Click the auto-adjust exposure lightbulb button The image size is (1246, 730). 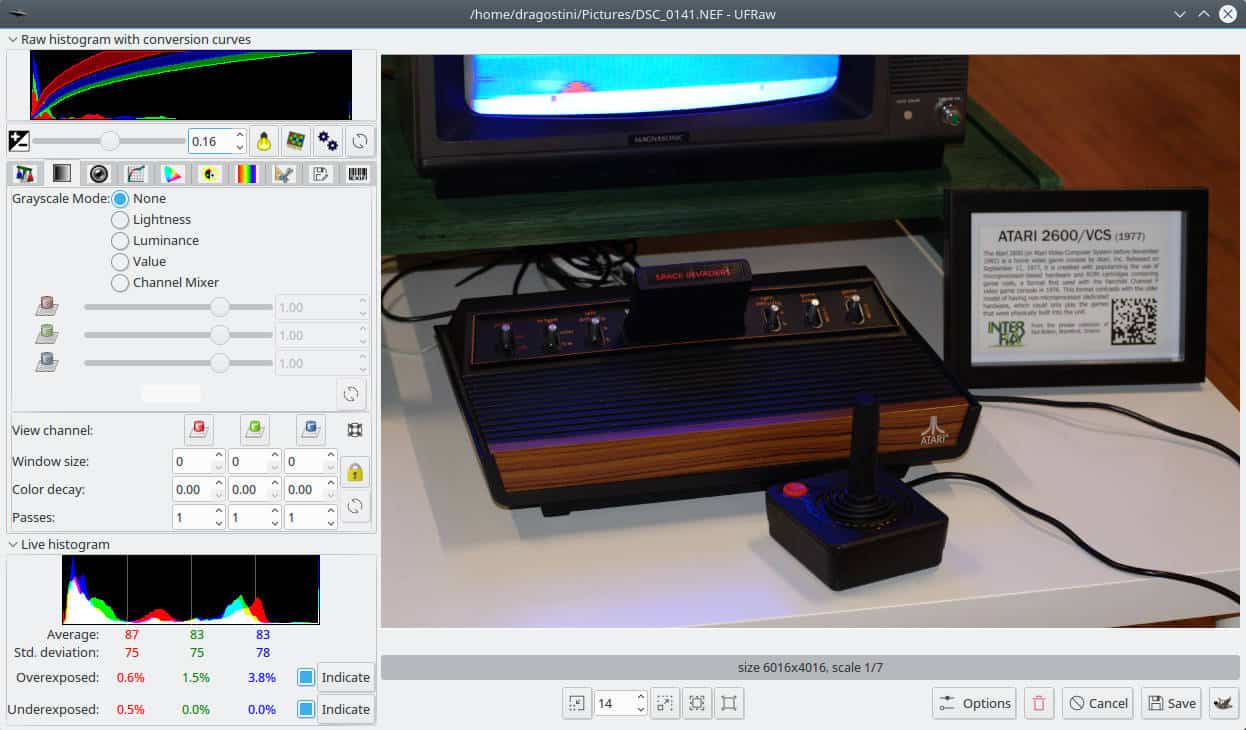tap(264, 141)
